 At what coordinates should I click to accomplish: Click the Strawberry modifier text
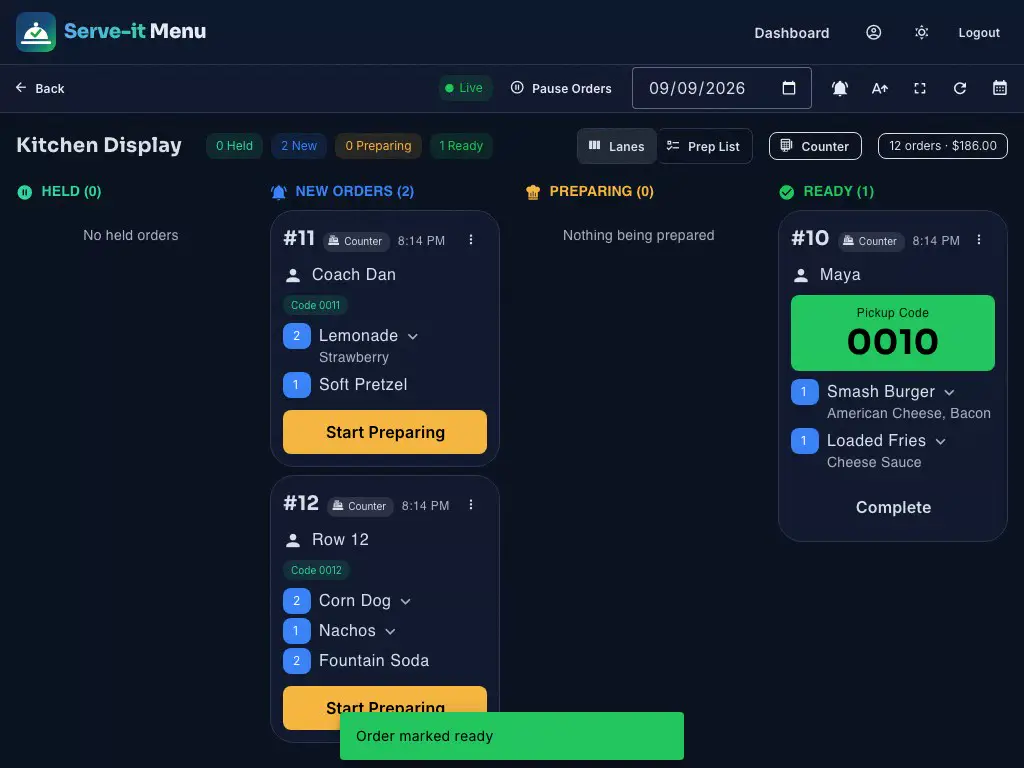tap(354, 357)
